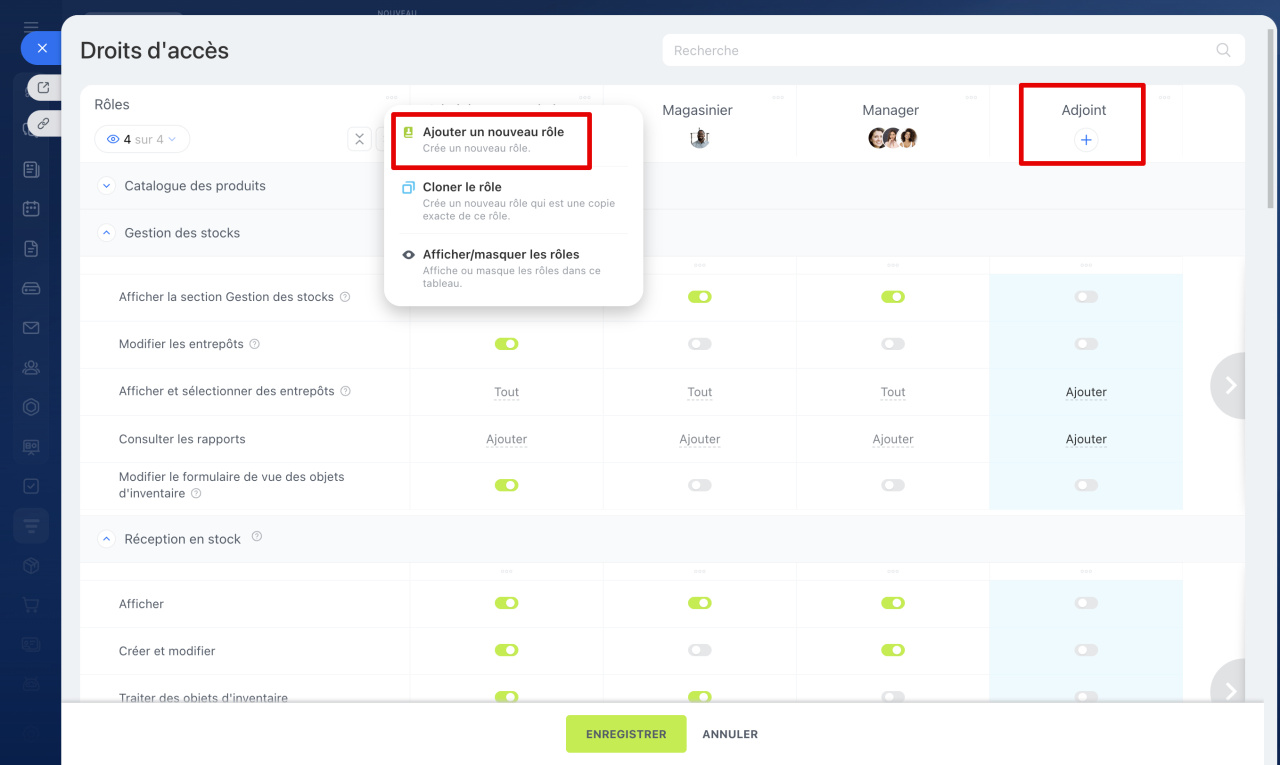This screenshot has height=765, width=1280.
Task: Click the plus icon under Adjoint
Action: [1086, 140]
